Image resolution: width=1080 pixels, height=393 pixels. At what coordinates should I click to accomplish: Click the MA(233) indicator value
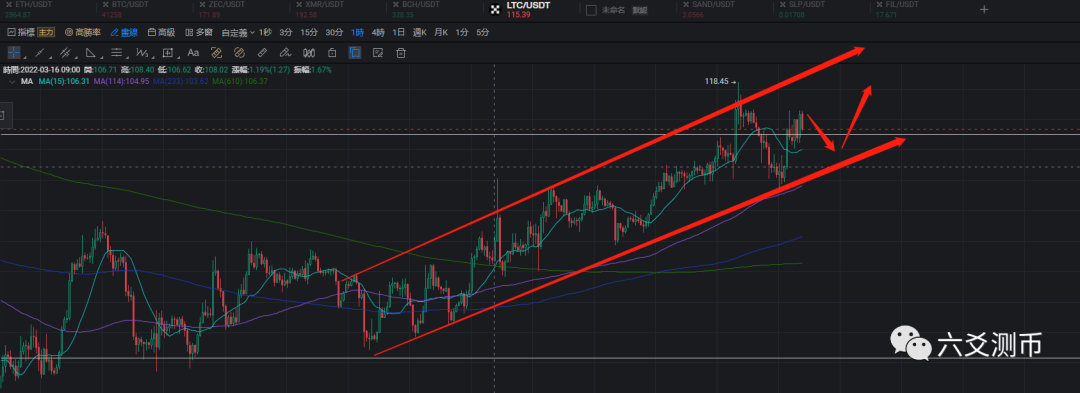[180, 81]
